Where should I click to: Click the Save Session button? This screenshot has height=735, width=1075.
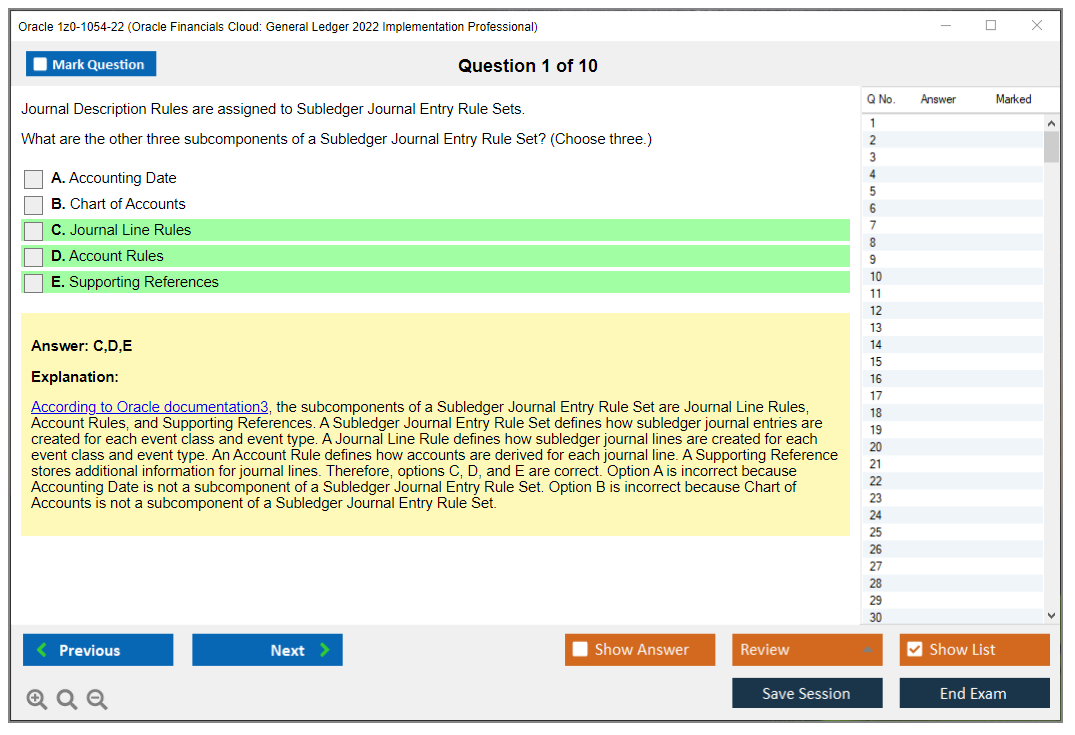pyautogui.click(x=806, y=694)
